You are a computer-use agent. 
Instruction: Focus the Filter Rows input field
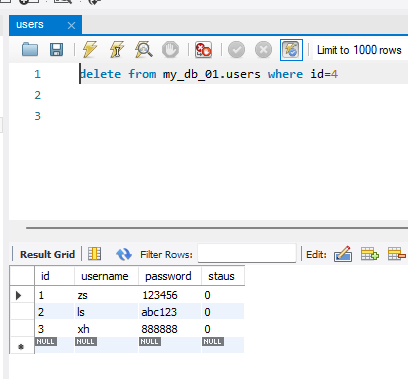247,253
